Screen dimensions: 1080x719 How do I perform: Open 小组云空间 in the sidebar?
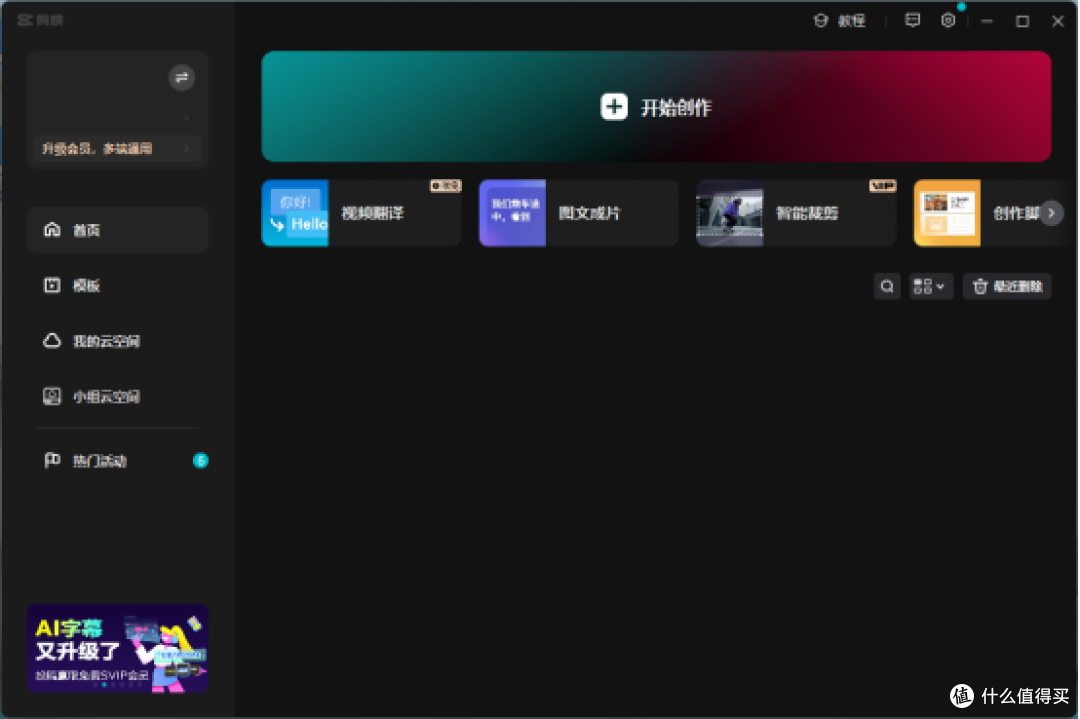pyautogui.click(x=118, y=397)
